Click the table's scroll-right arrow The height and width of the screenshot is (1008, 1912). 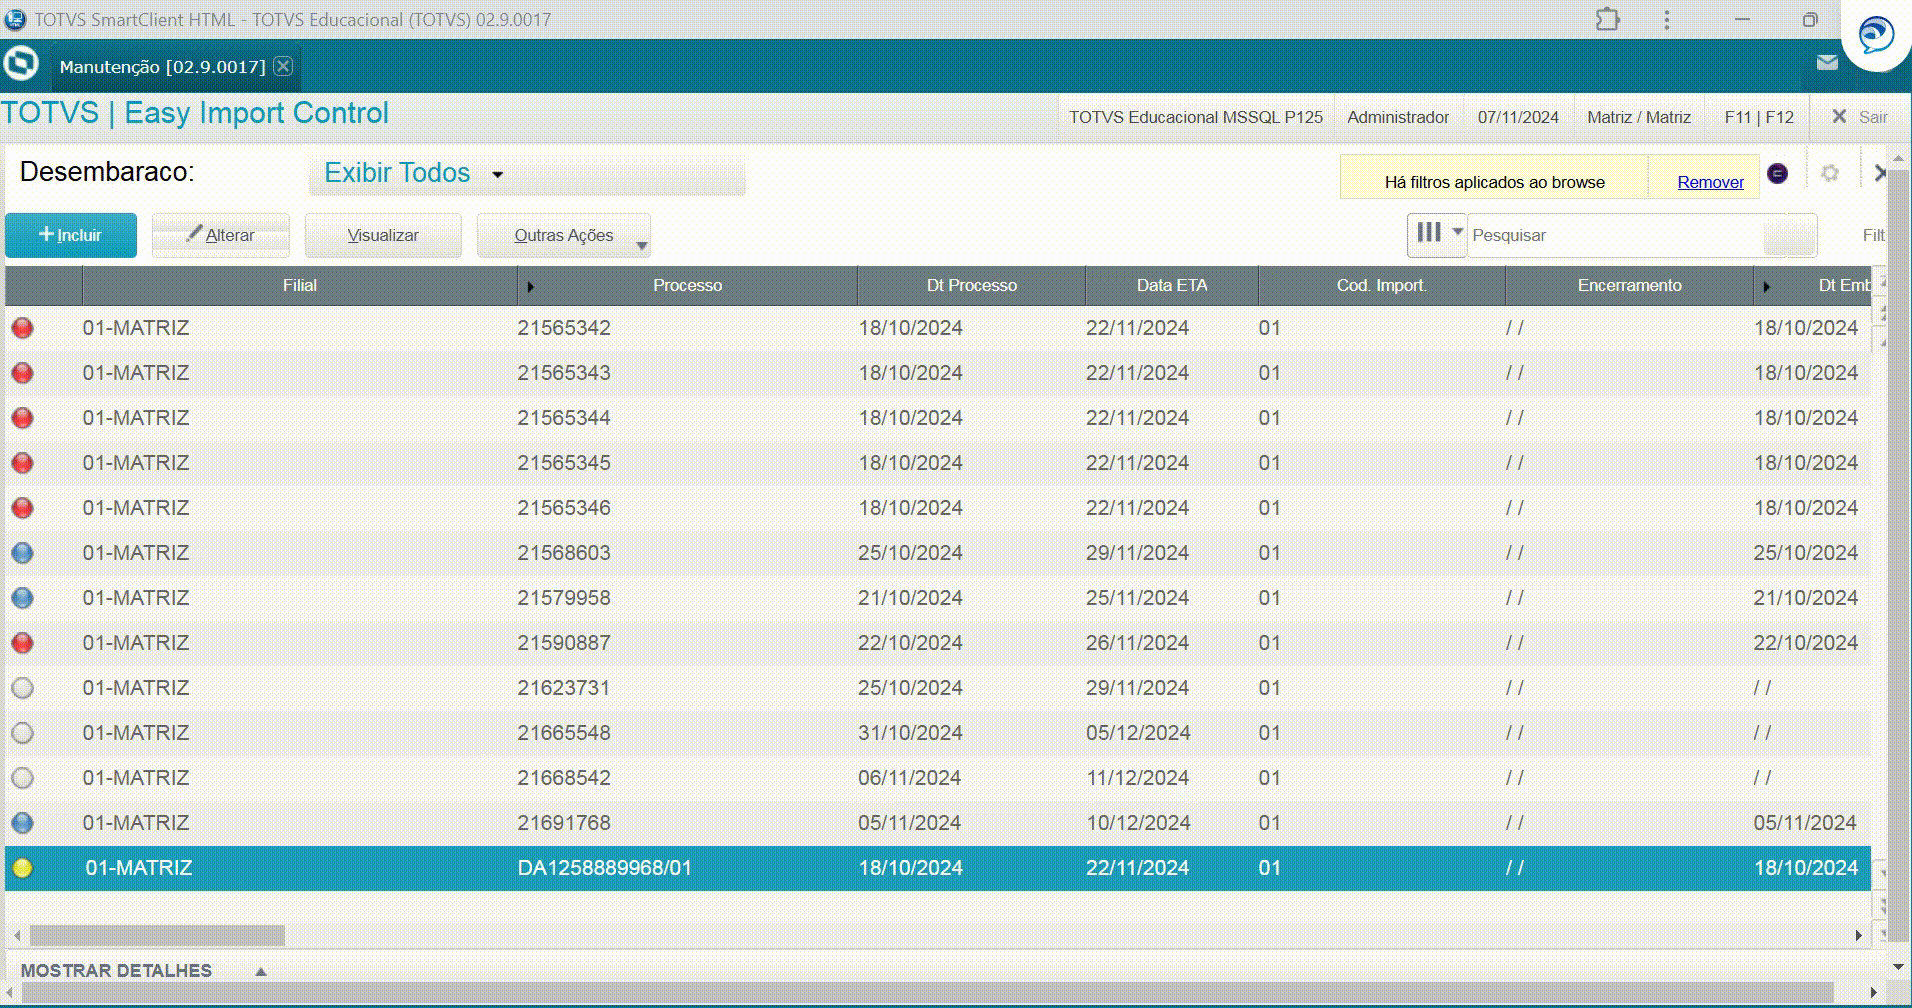click(x=1858, y=935)
